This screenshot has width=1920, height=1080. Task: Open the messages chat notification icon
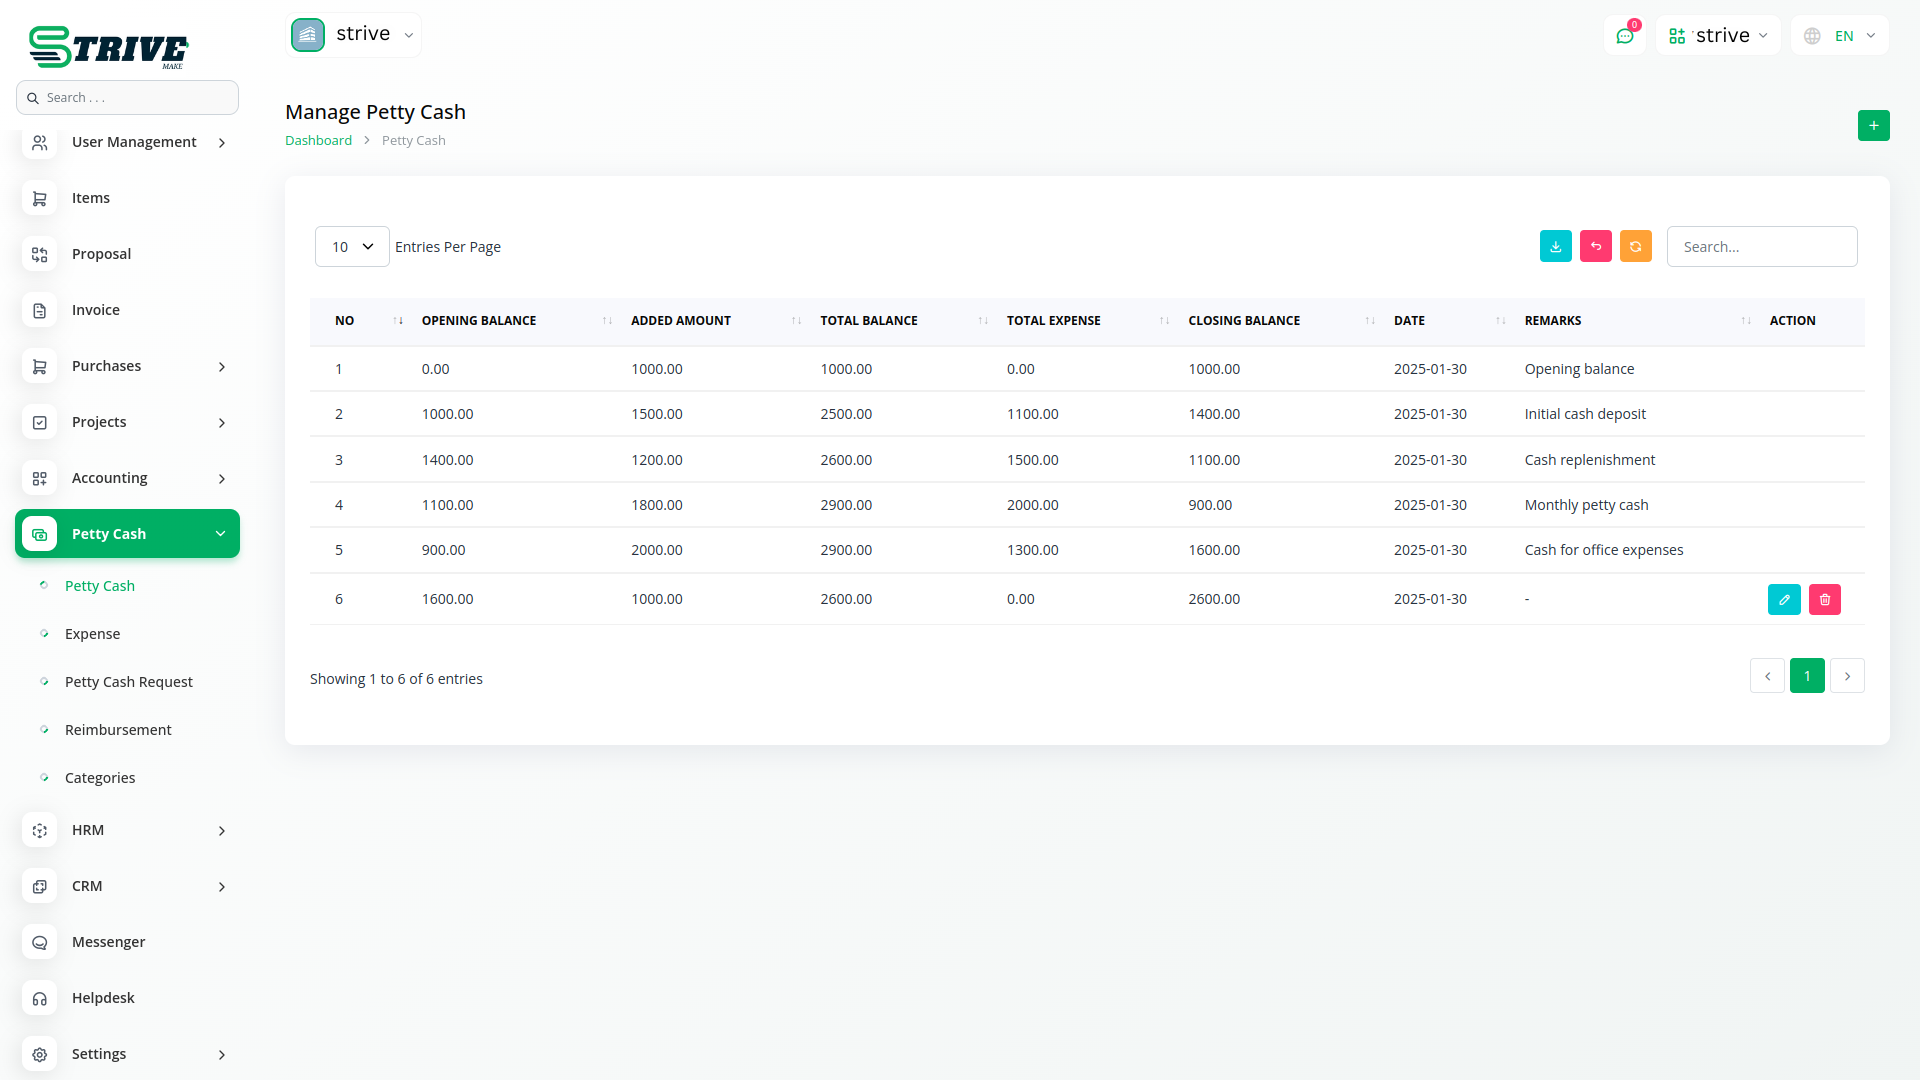point(1625,36)
